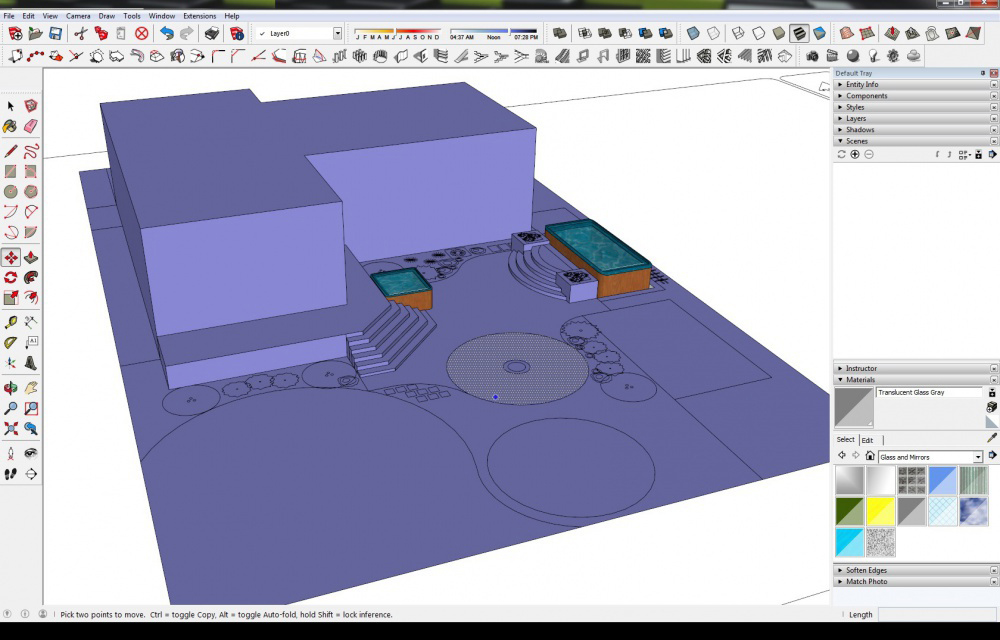Click the Zoom Extents tool
This screenshot has width=1000, height=640.
pyautogui.click(x=11, y=428)
